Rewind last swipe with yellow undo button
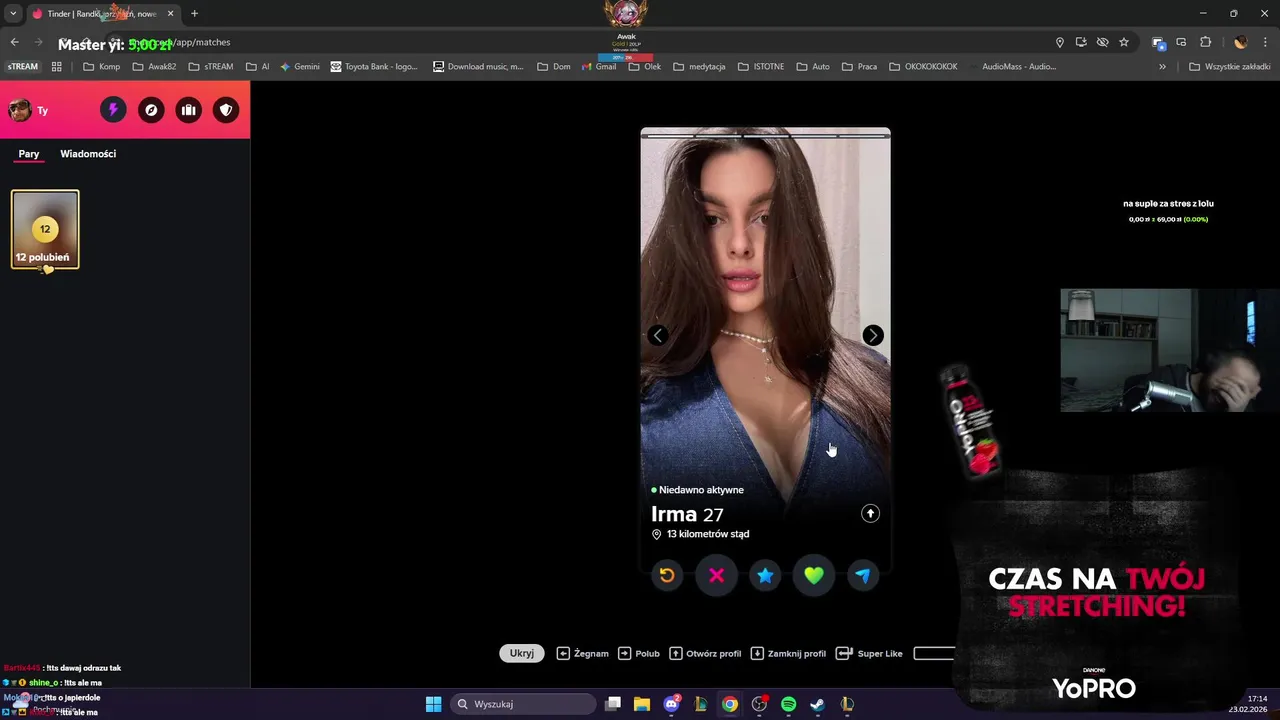The width and height of the screenshot is (1280, 720). [667, 575]
